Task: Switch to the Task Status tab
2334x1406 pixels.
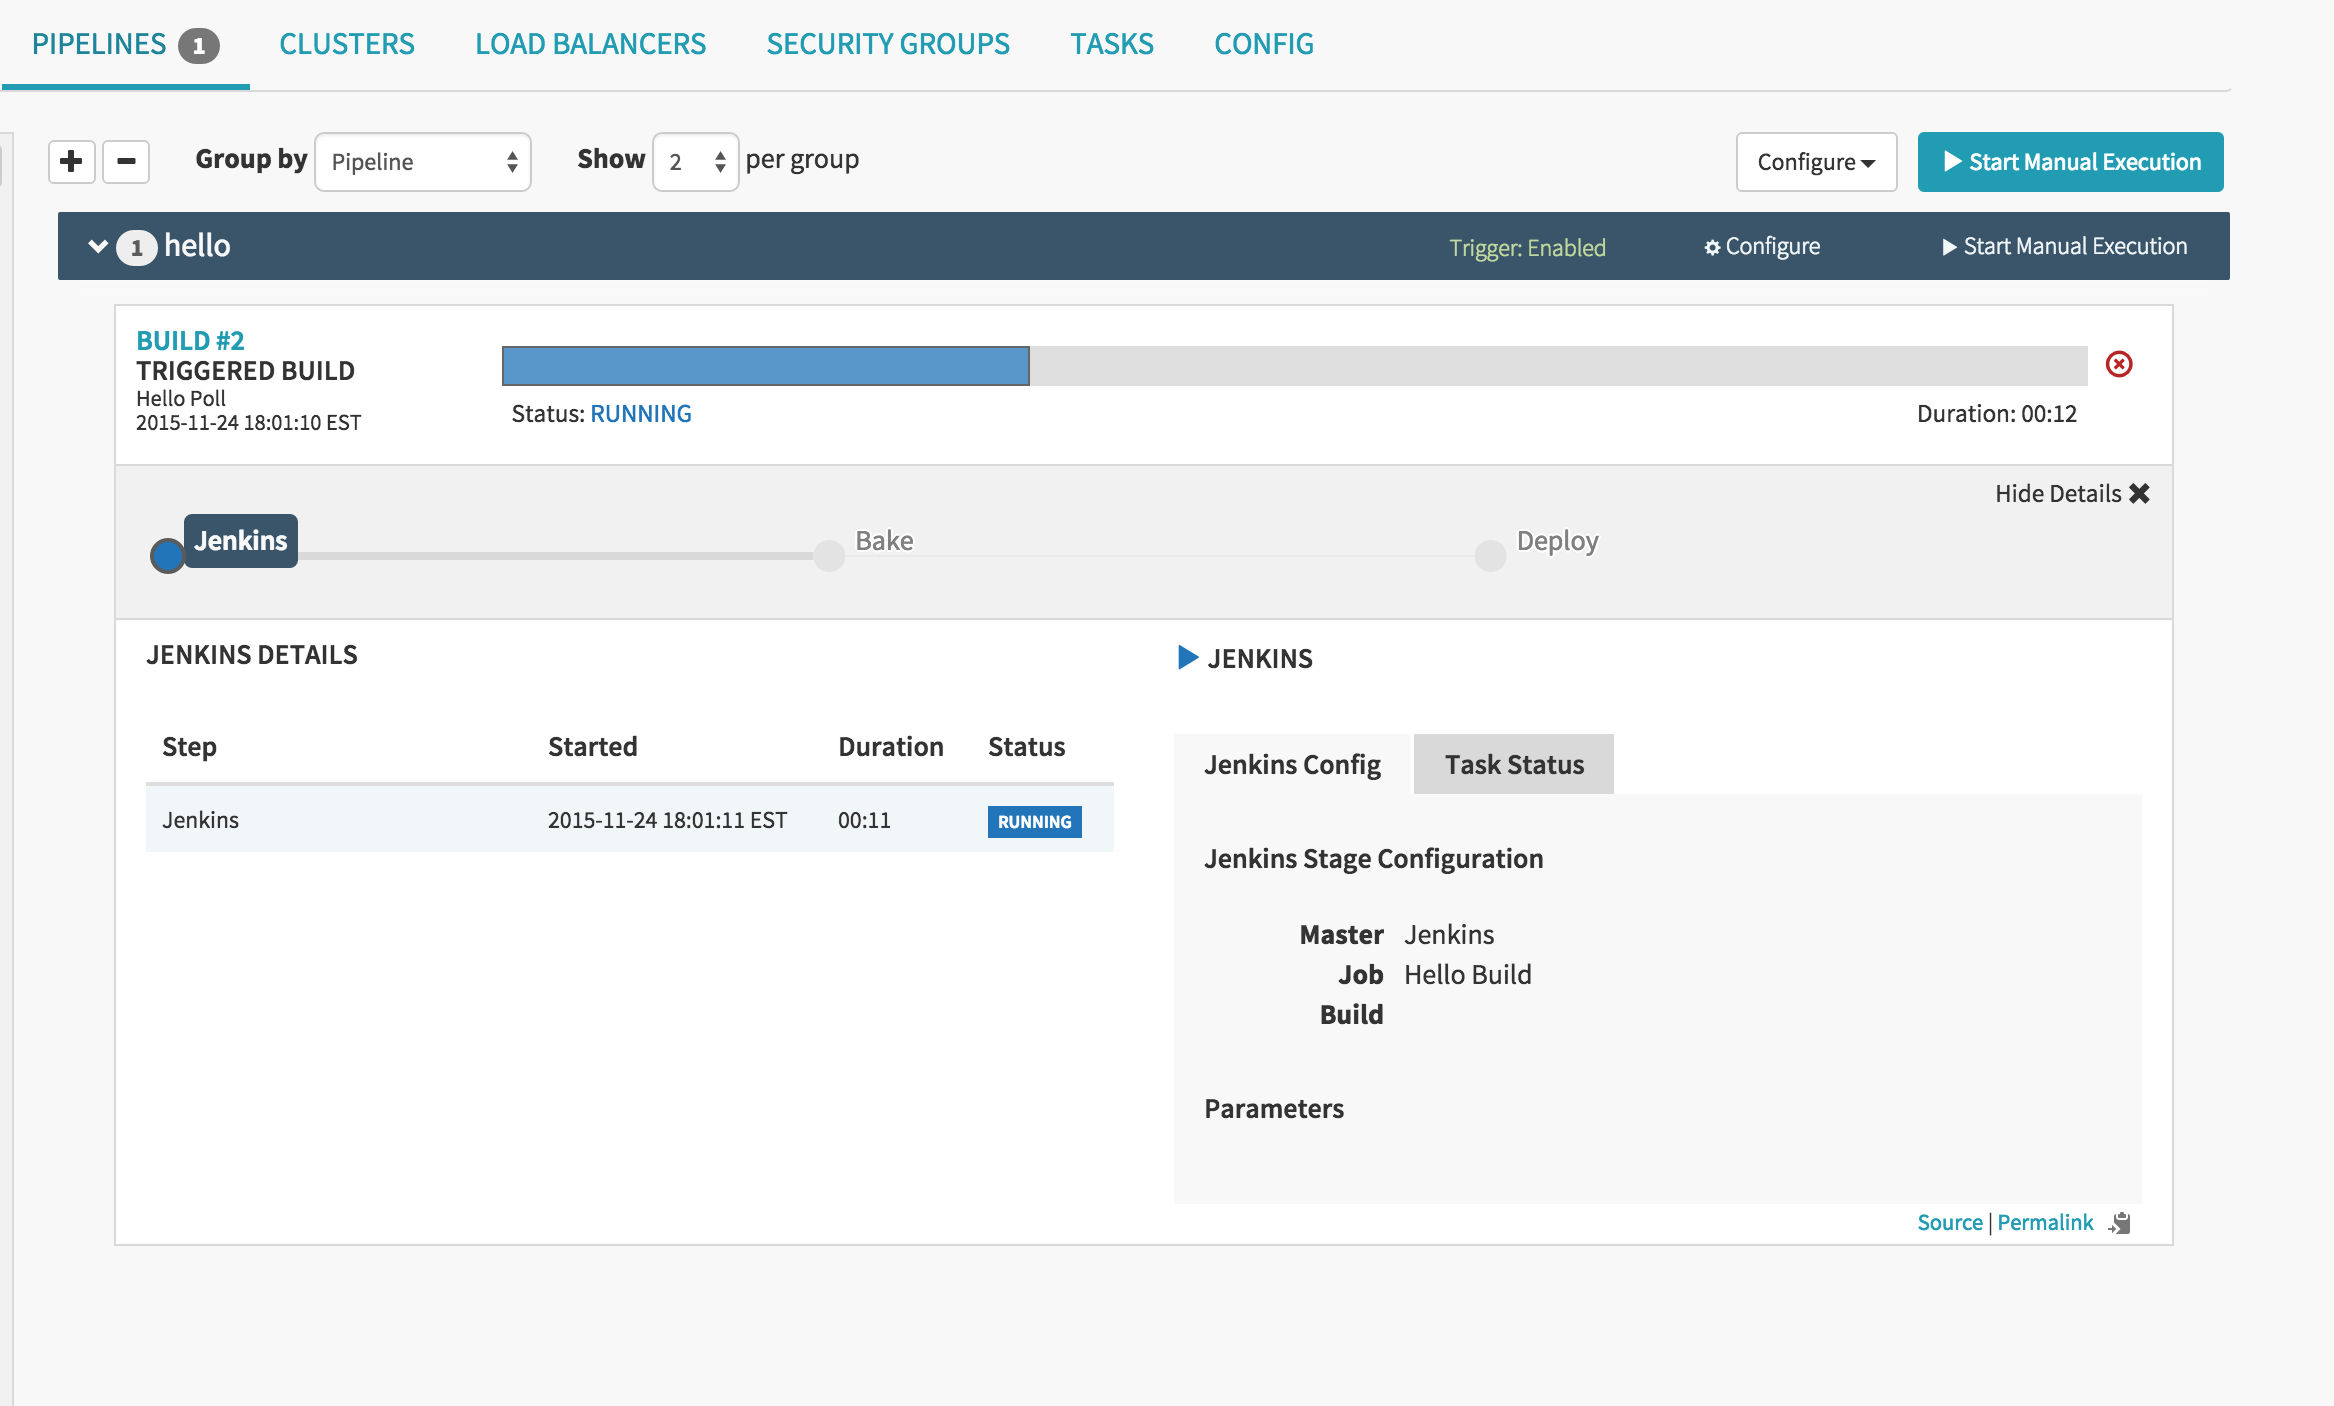Action: (x=1513, y=765)
